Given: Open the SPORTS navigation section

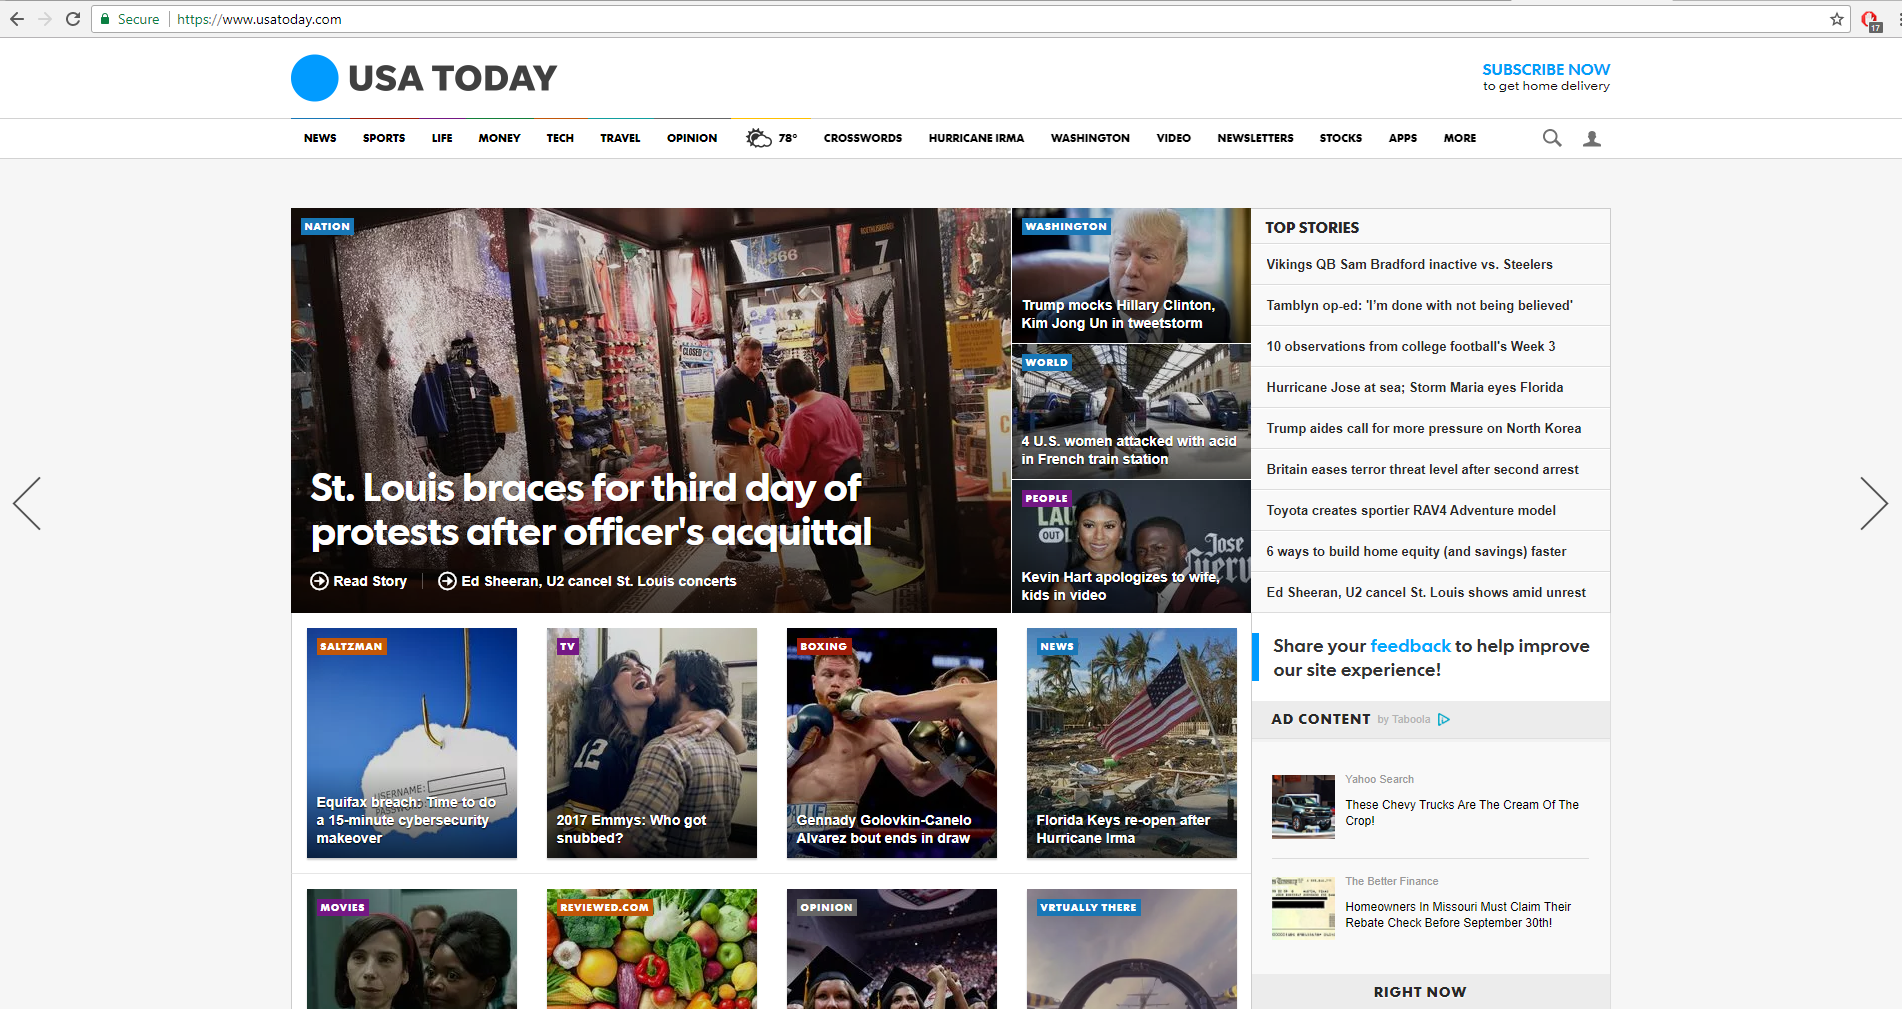Looking at the screenshot, I should pyautogui.click(x=384, y=138).
